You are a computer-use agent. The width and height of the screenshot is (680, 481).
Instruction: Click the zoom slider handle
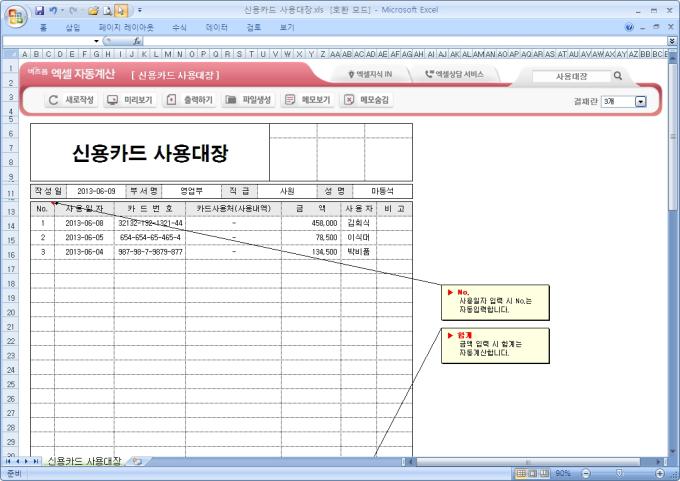(x=619, y=473)
